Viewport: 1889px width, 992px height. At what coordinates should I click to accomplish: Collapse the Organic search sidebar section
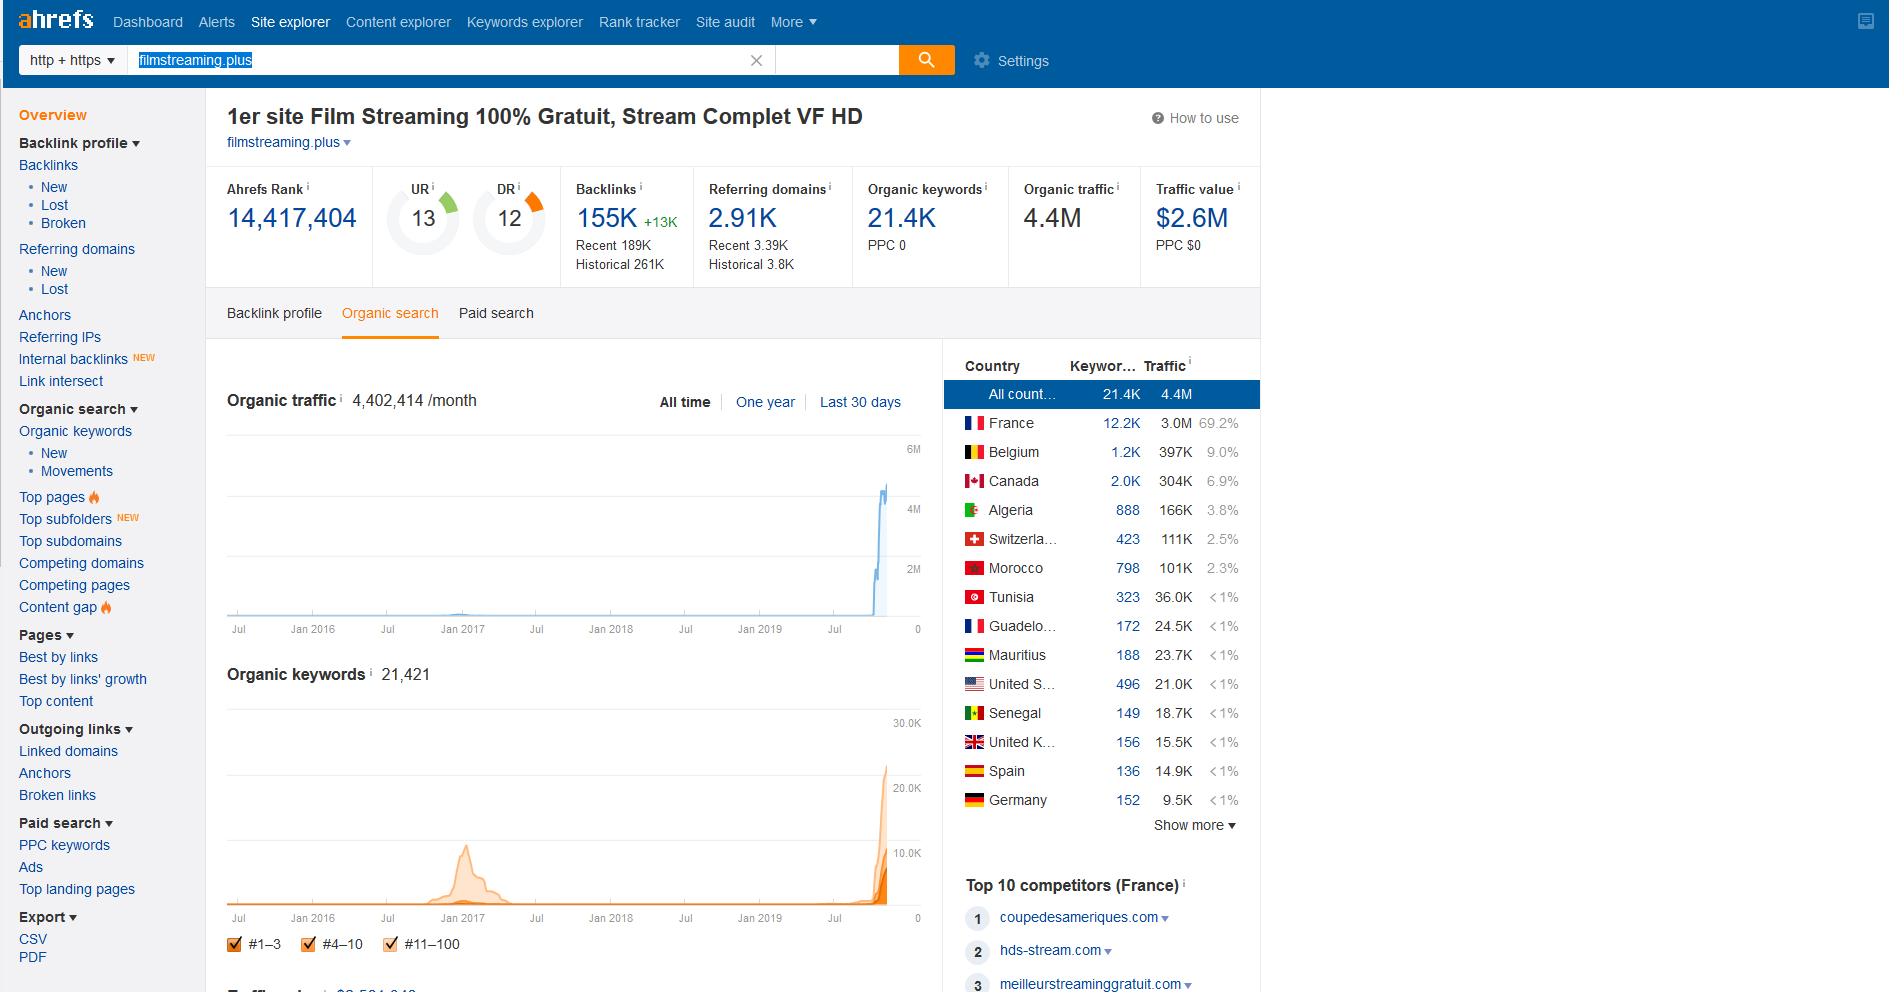pos(78,409)
